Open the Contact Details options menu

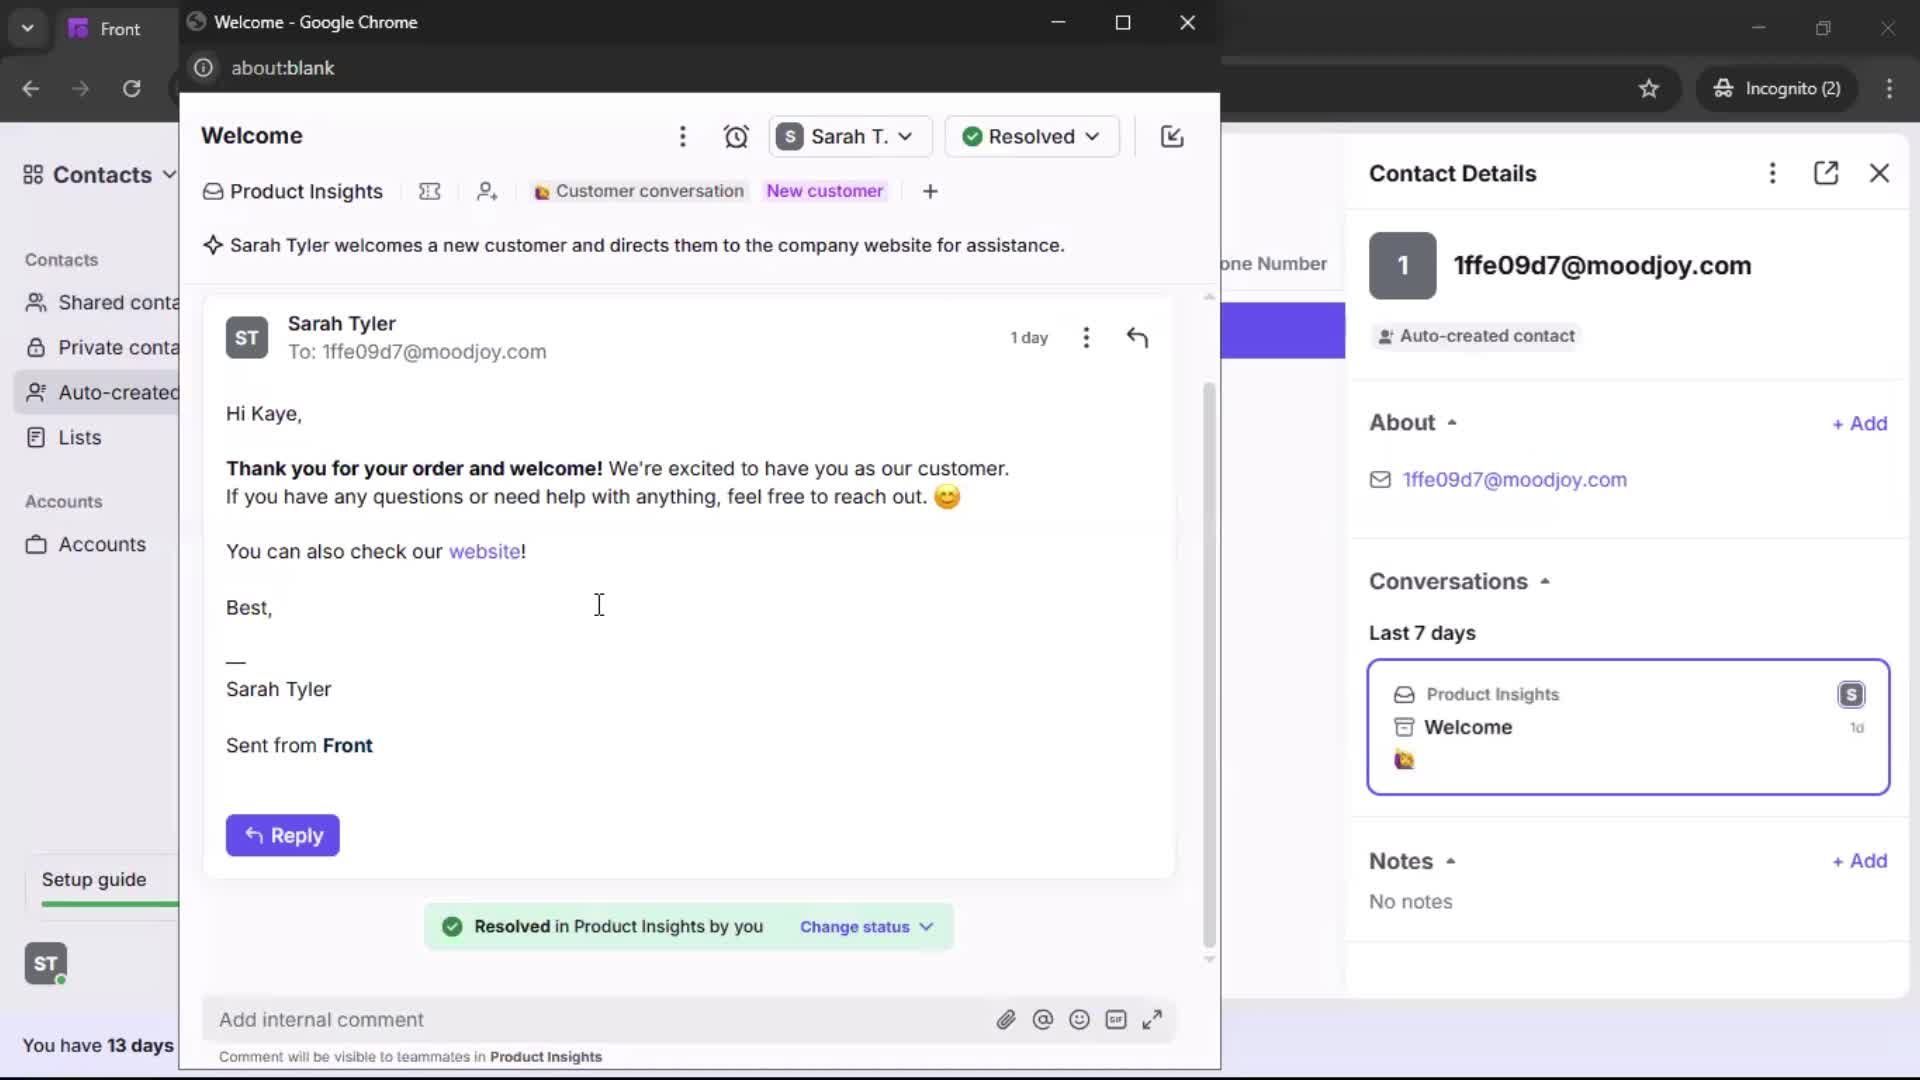(1772, 173)
